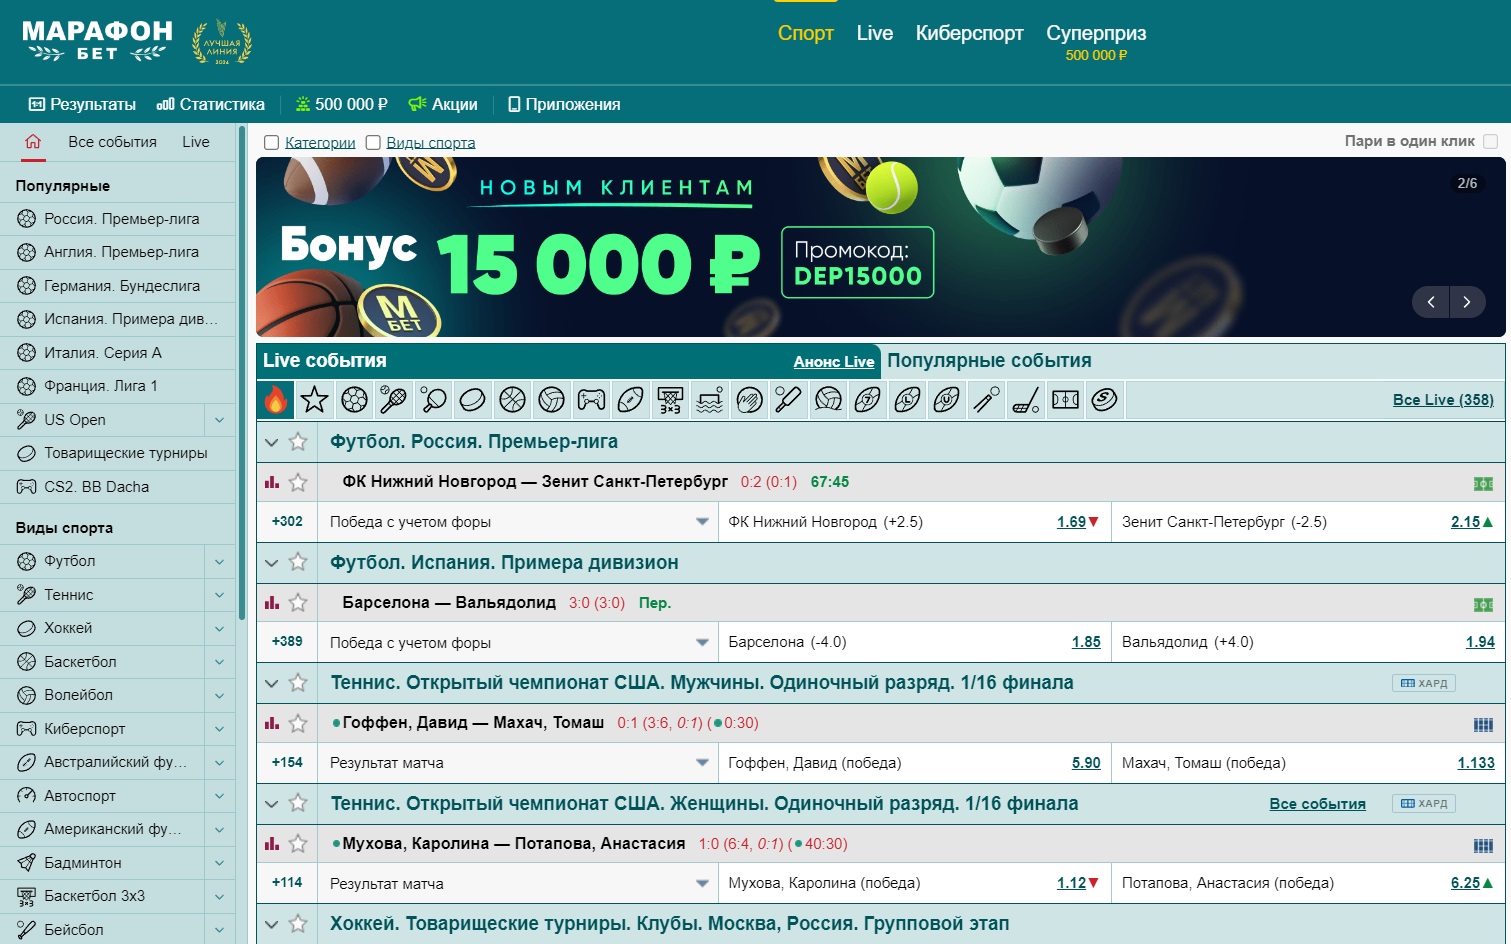Filter live events by handball icon
Viewport: 1511px width, 944px height.
(x=749, y=400)
